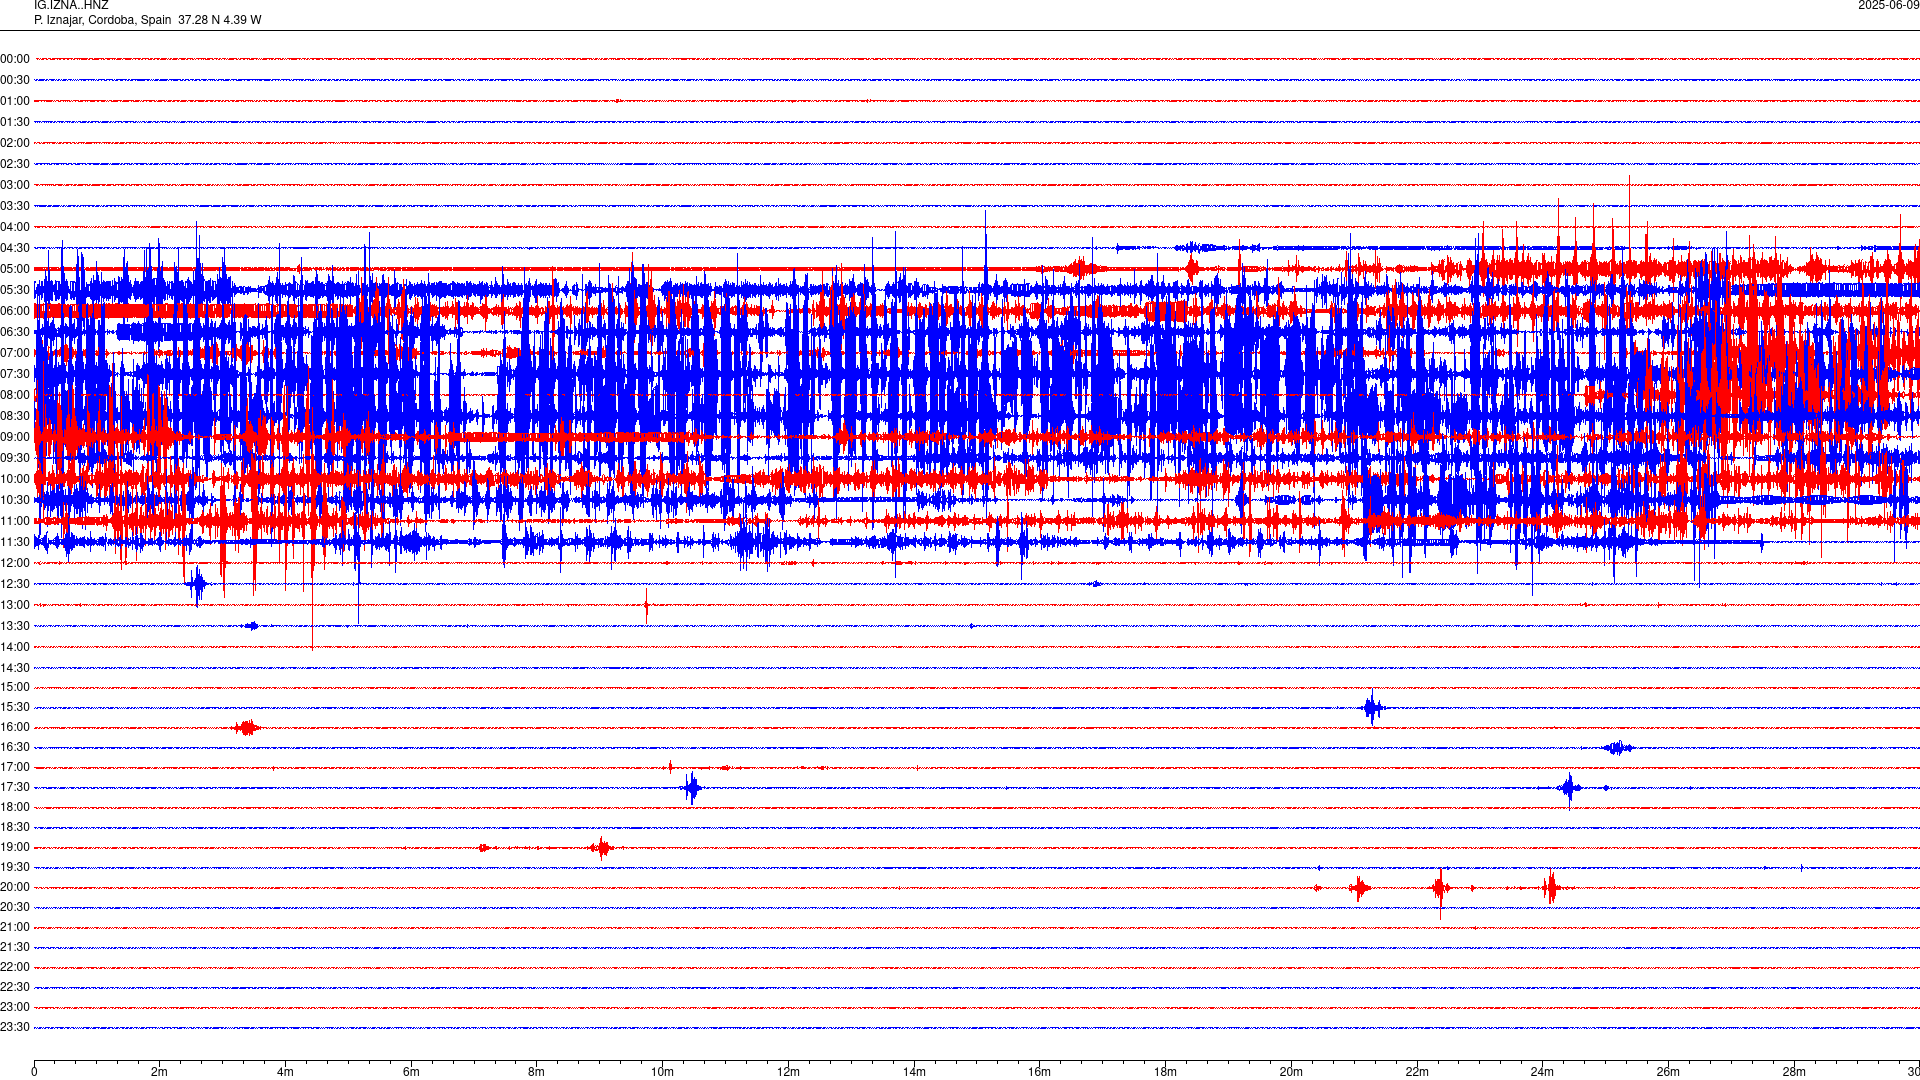Click the 20m tick on the time axis
This screenshot has width=1920, height=1080.
pyautogui.click(x=1291, y=1072)
